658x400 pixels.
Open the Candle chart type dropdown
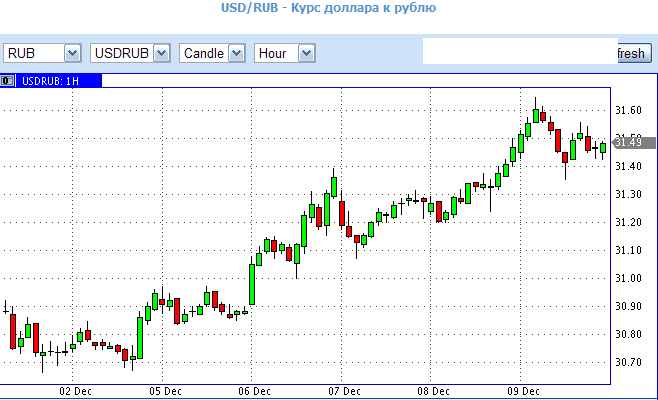pos(212,53)
